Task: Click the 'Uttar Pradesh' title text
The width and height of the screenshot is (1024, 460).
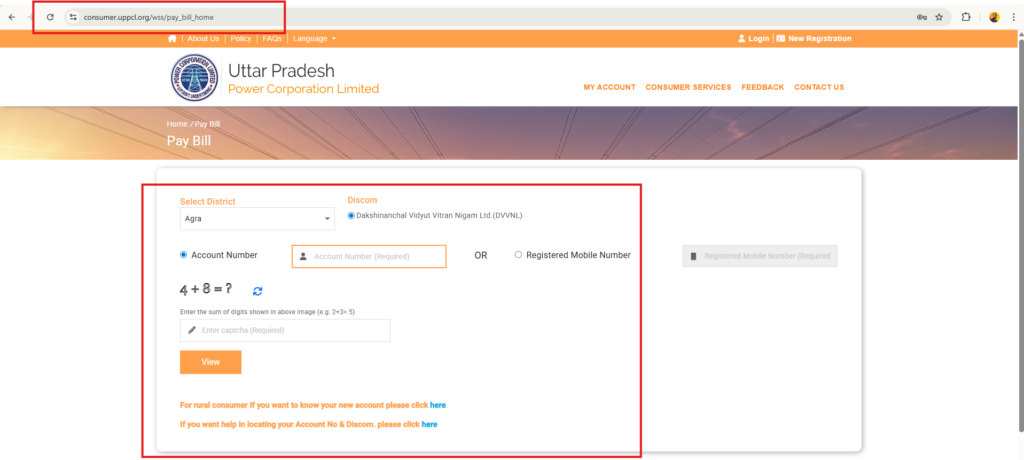Action: (281, 71)
